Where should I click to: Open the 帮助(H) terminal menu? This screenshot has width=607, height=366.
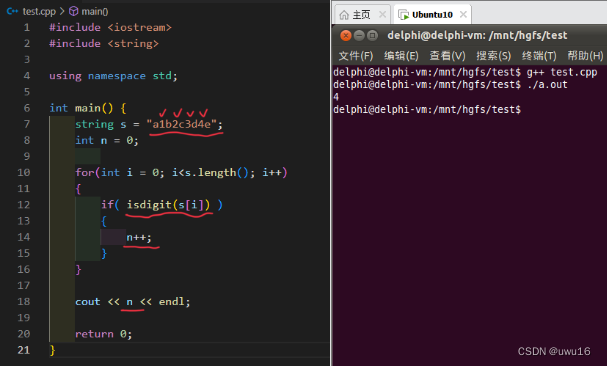click(585, 56)
